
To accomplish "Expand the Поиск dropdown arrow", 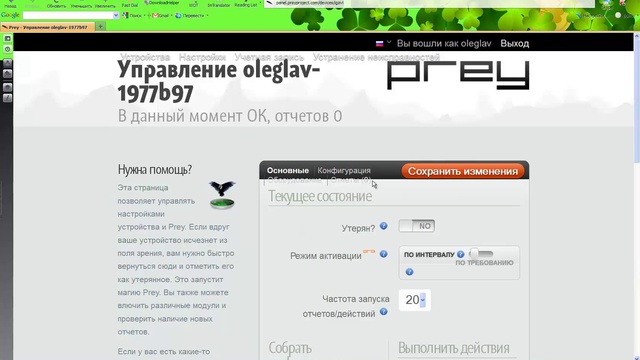I will click(144, 16).
